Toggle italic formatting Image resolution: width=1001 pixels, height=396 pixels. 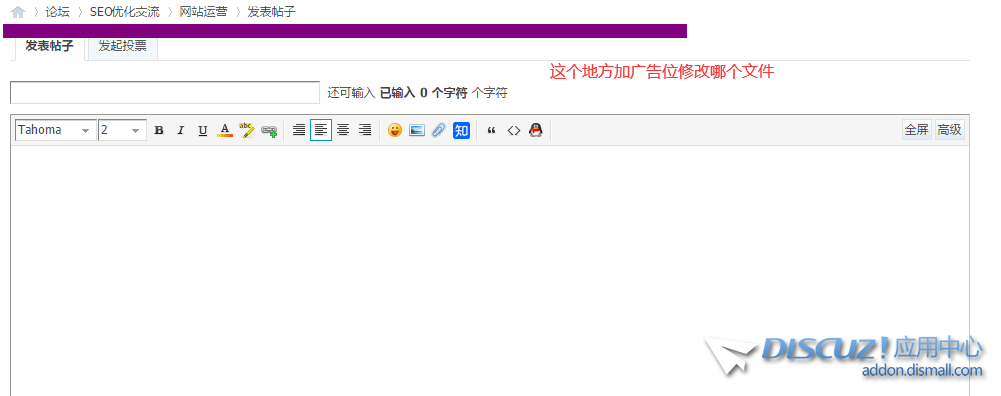[x=181, y=130]
